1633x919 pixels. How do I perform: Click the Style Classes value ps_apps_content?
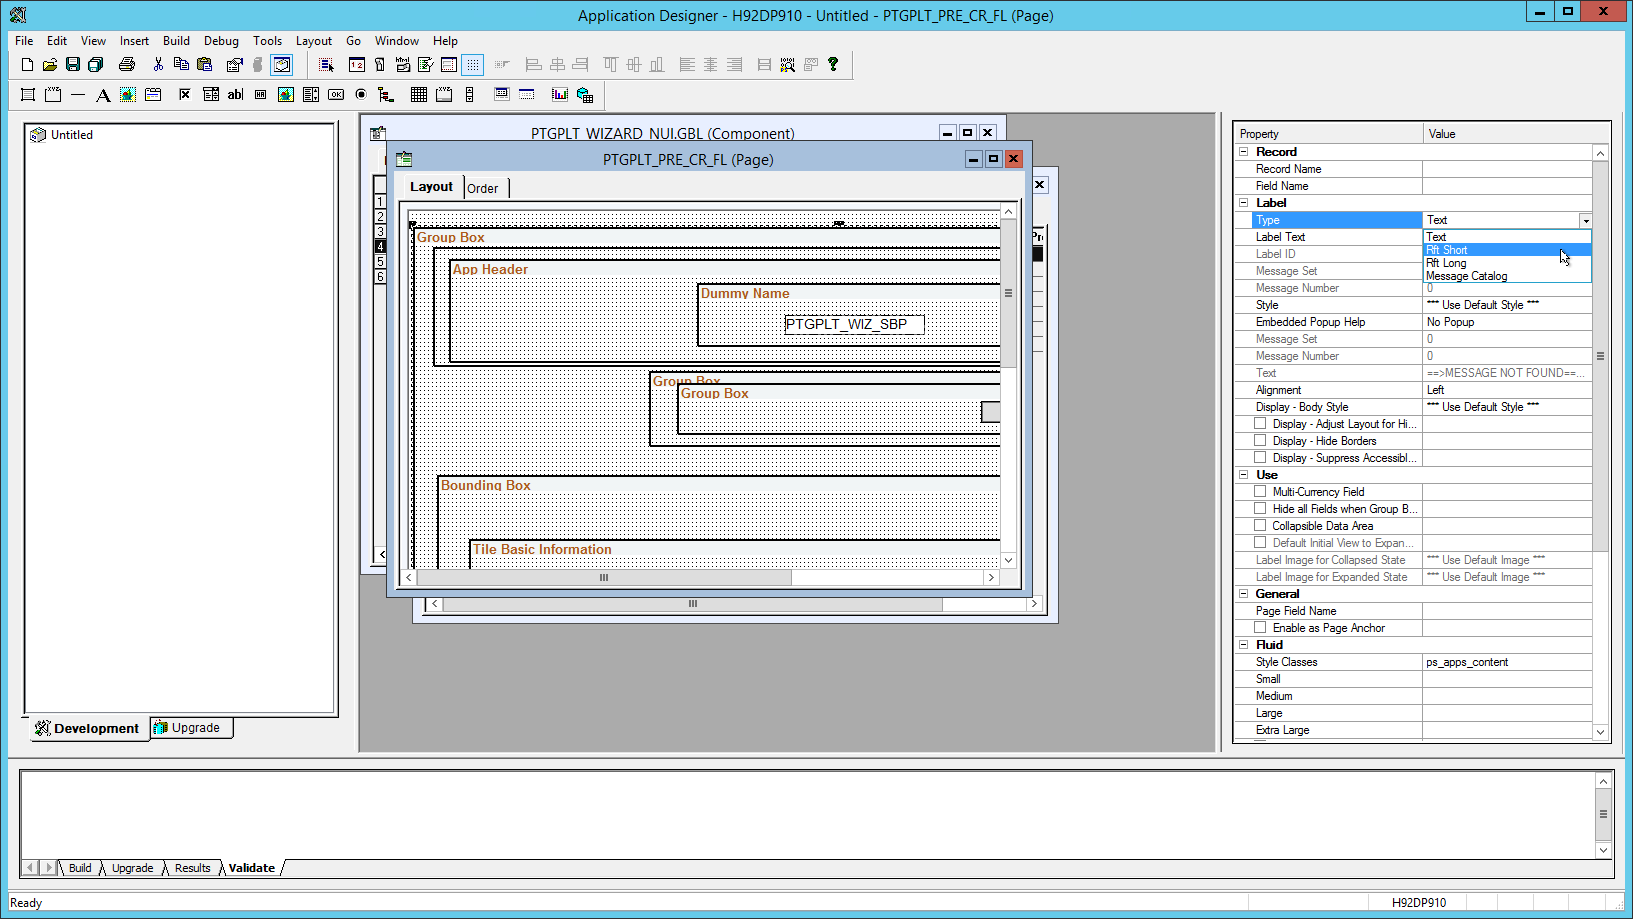[x=1507, y=662]
